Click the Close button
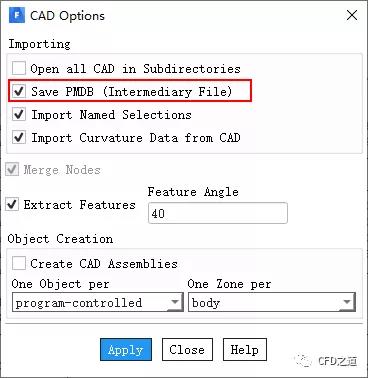The height and width of the screenshot is (378, 368). pyautogui.click(x=187, y=350)
